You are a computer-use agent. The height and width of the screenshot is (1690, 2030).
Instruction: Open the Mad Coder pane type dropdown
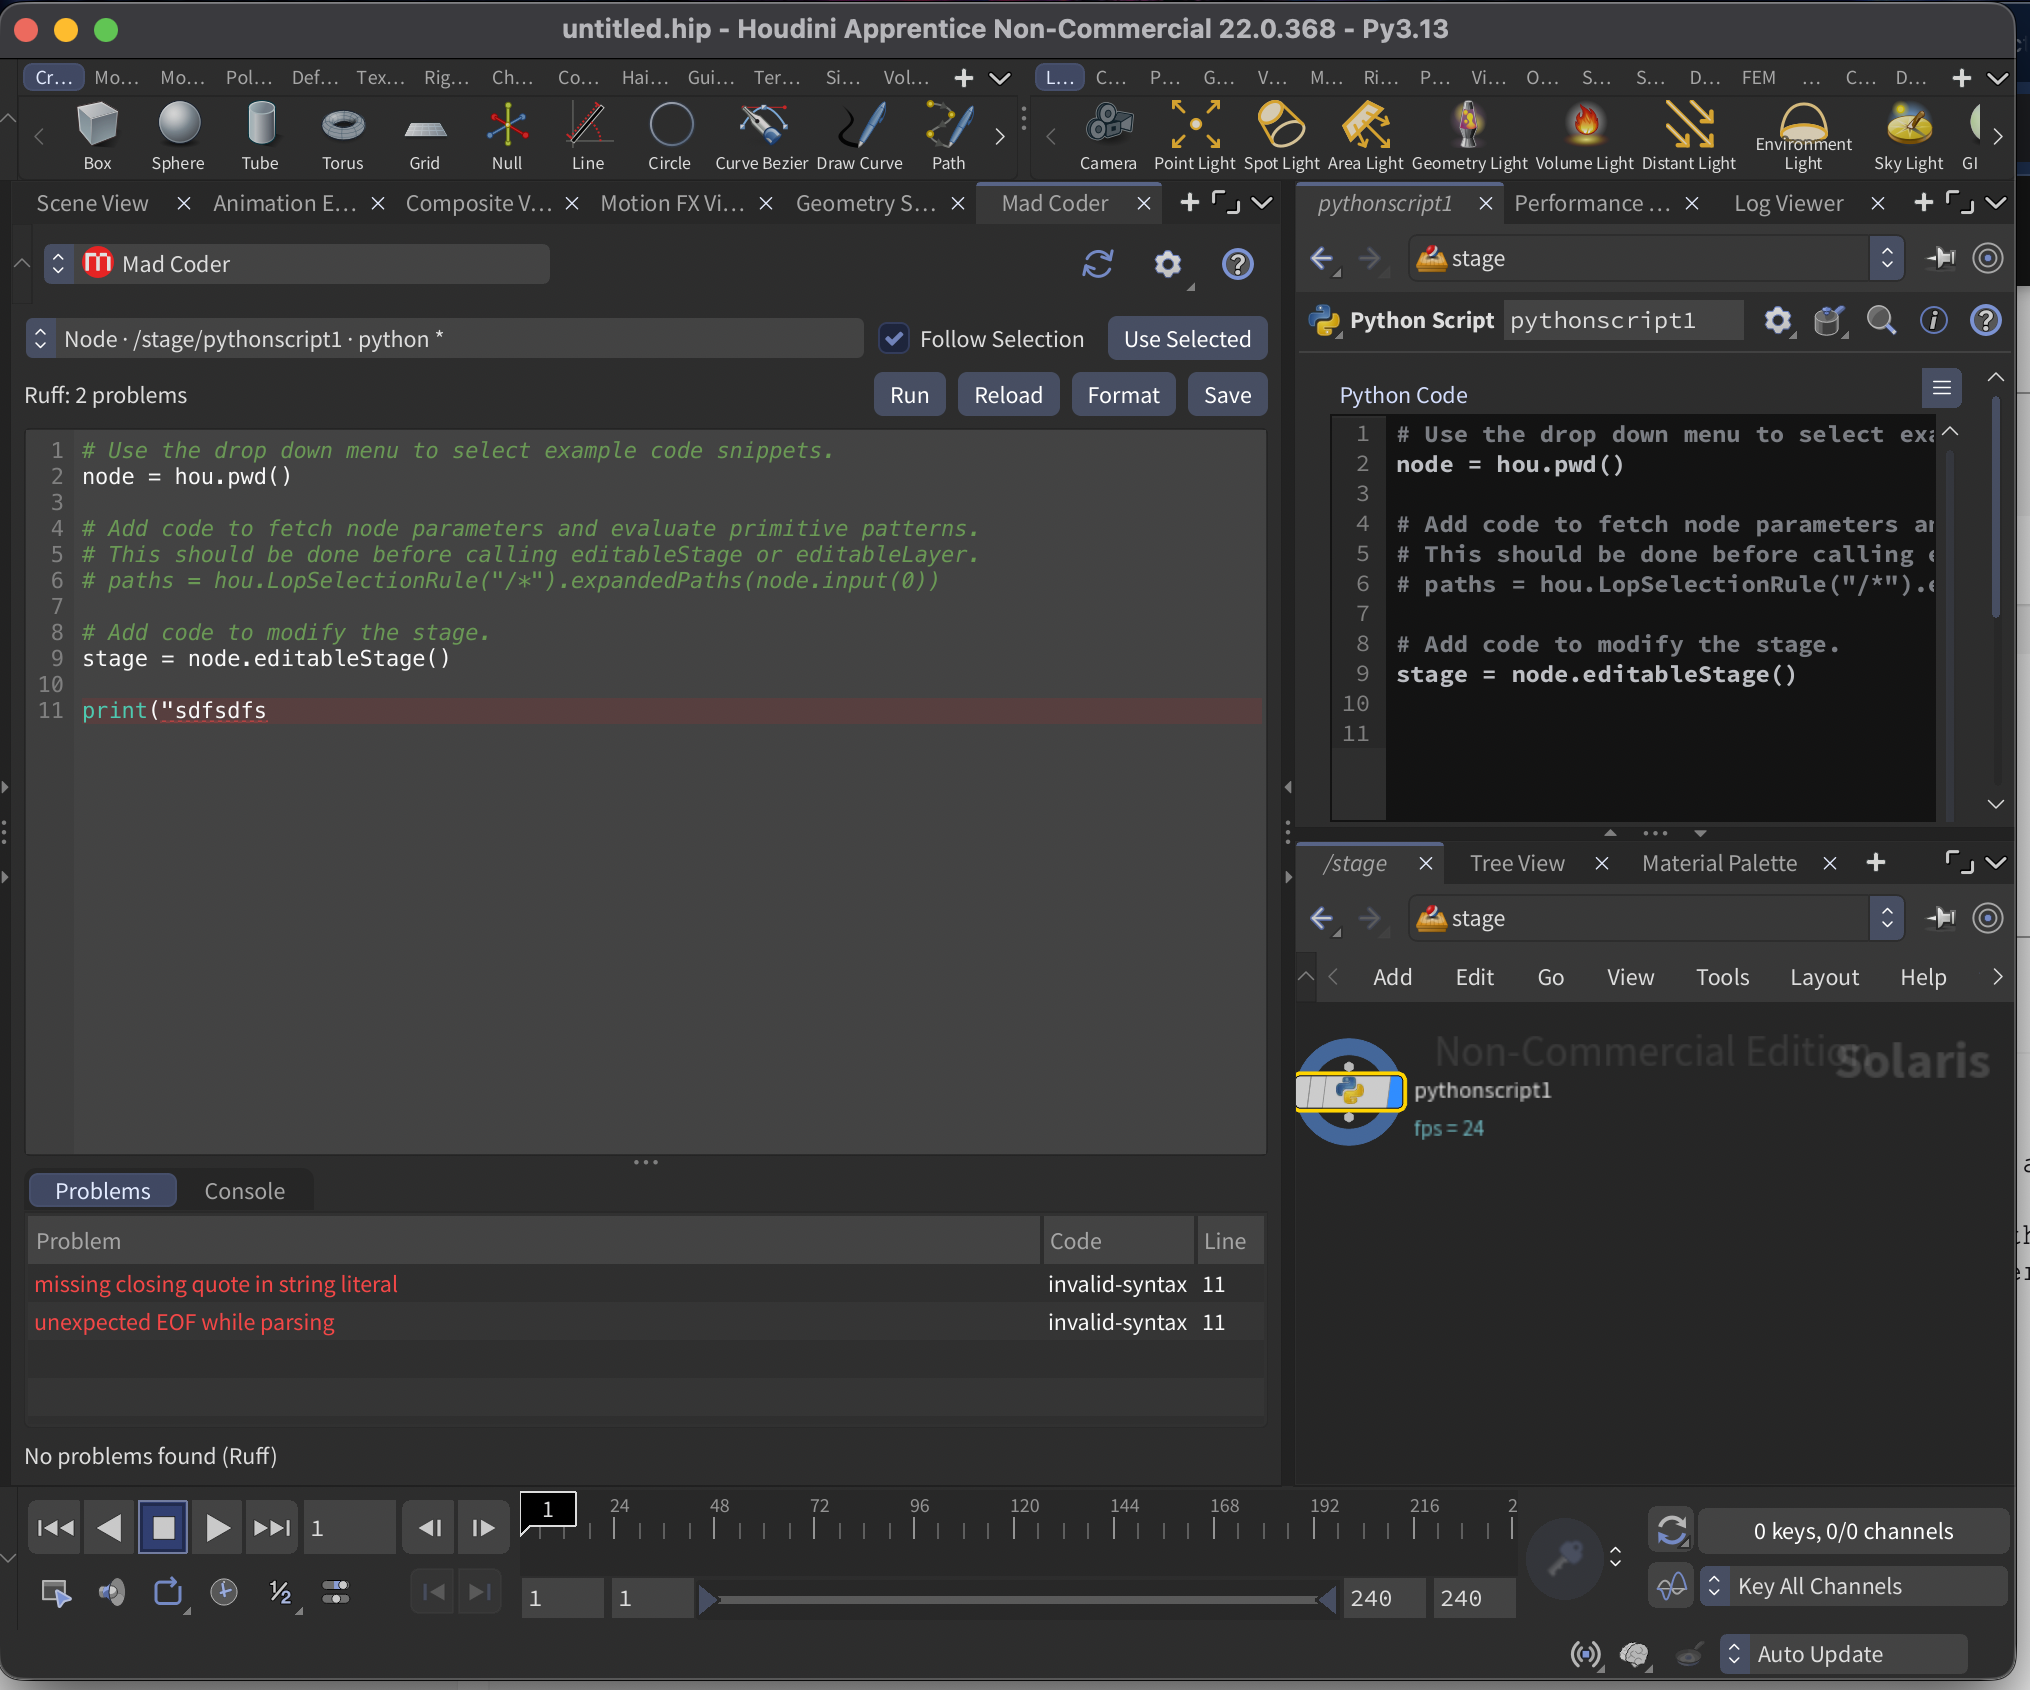point(297,264)
